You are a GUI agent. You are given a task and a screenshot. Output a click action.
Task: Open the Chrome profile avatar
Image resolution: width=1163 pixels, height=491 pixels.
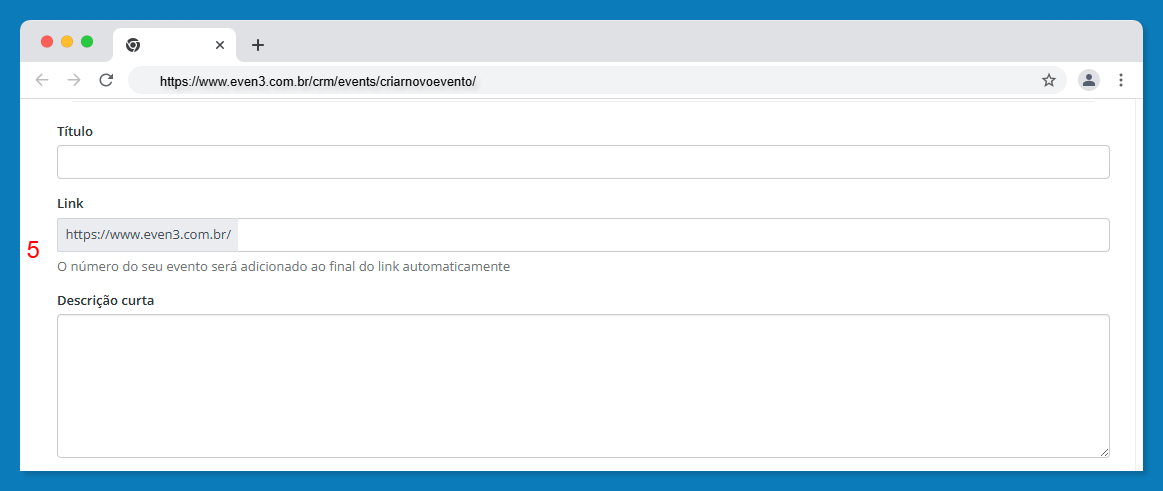pyautogui.click(x=1089, y=80)
